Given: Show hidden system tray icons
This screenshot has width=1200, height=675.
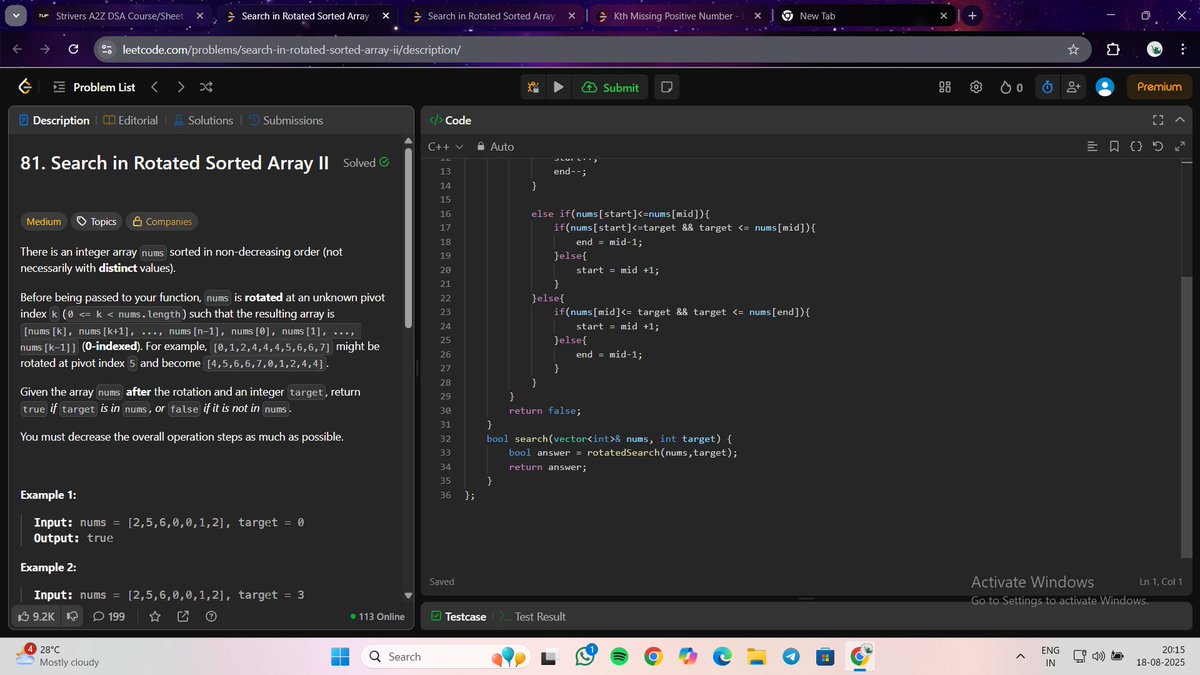Looking at the screenshot, I should (1022, 656).
